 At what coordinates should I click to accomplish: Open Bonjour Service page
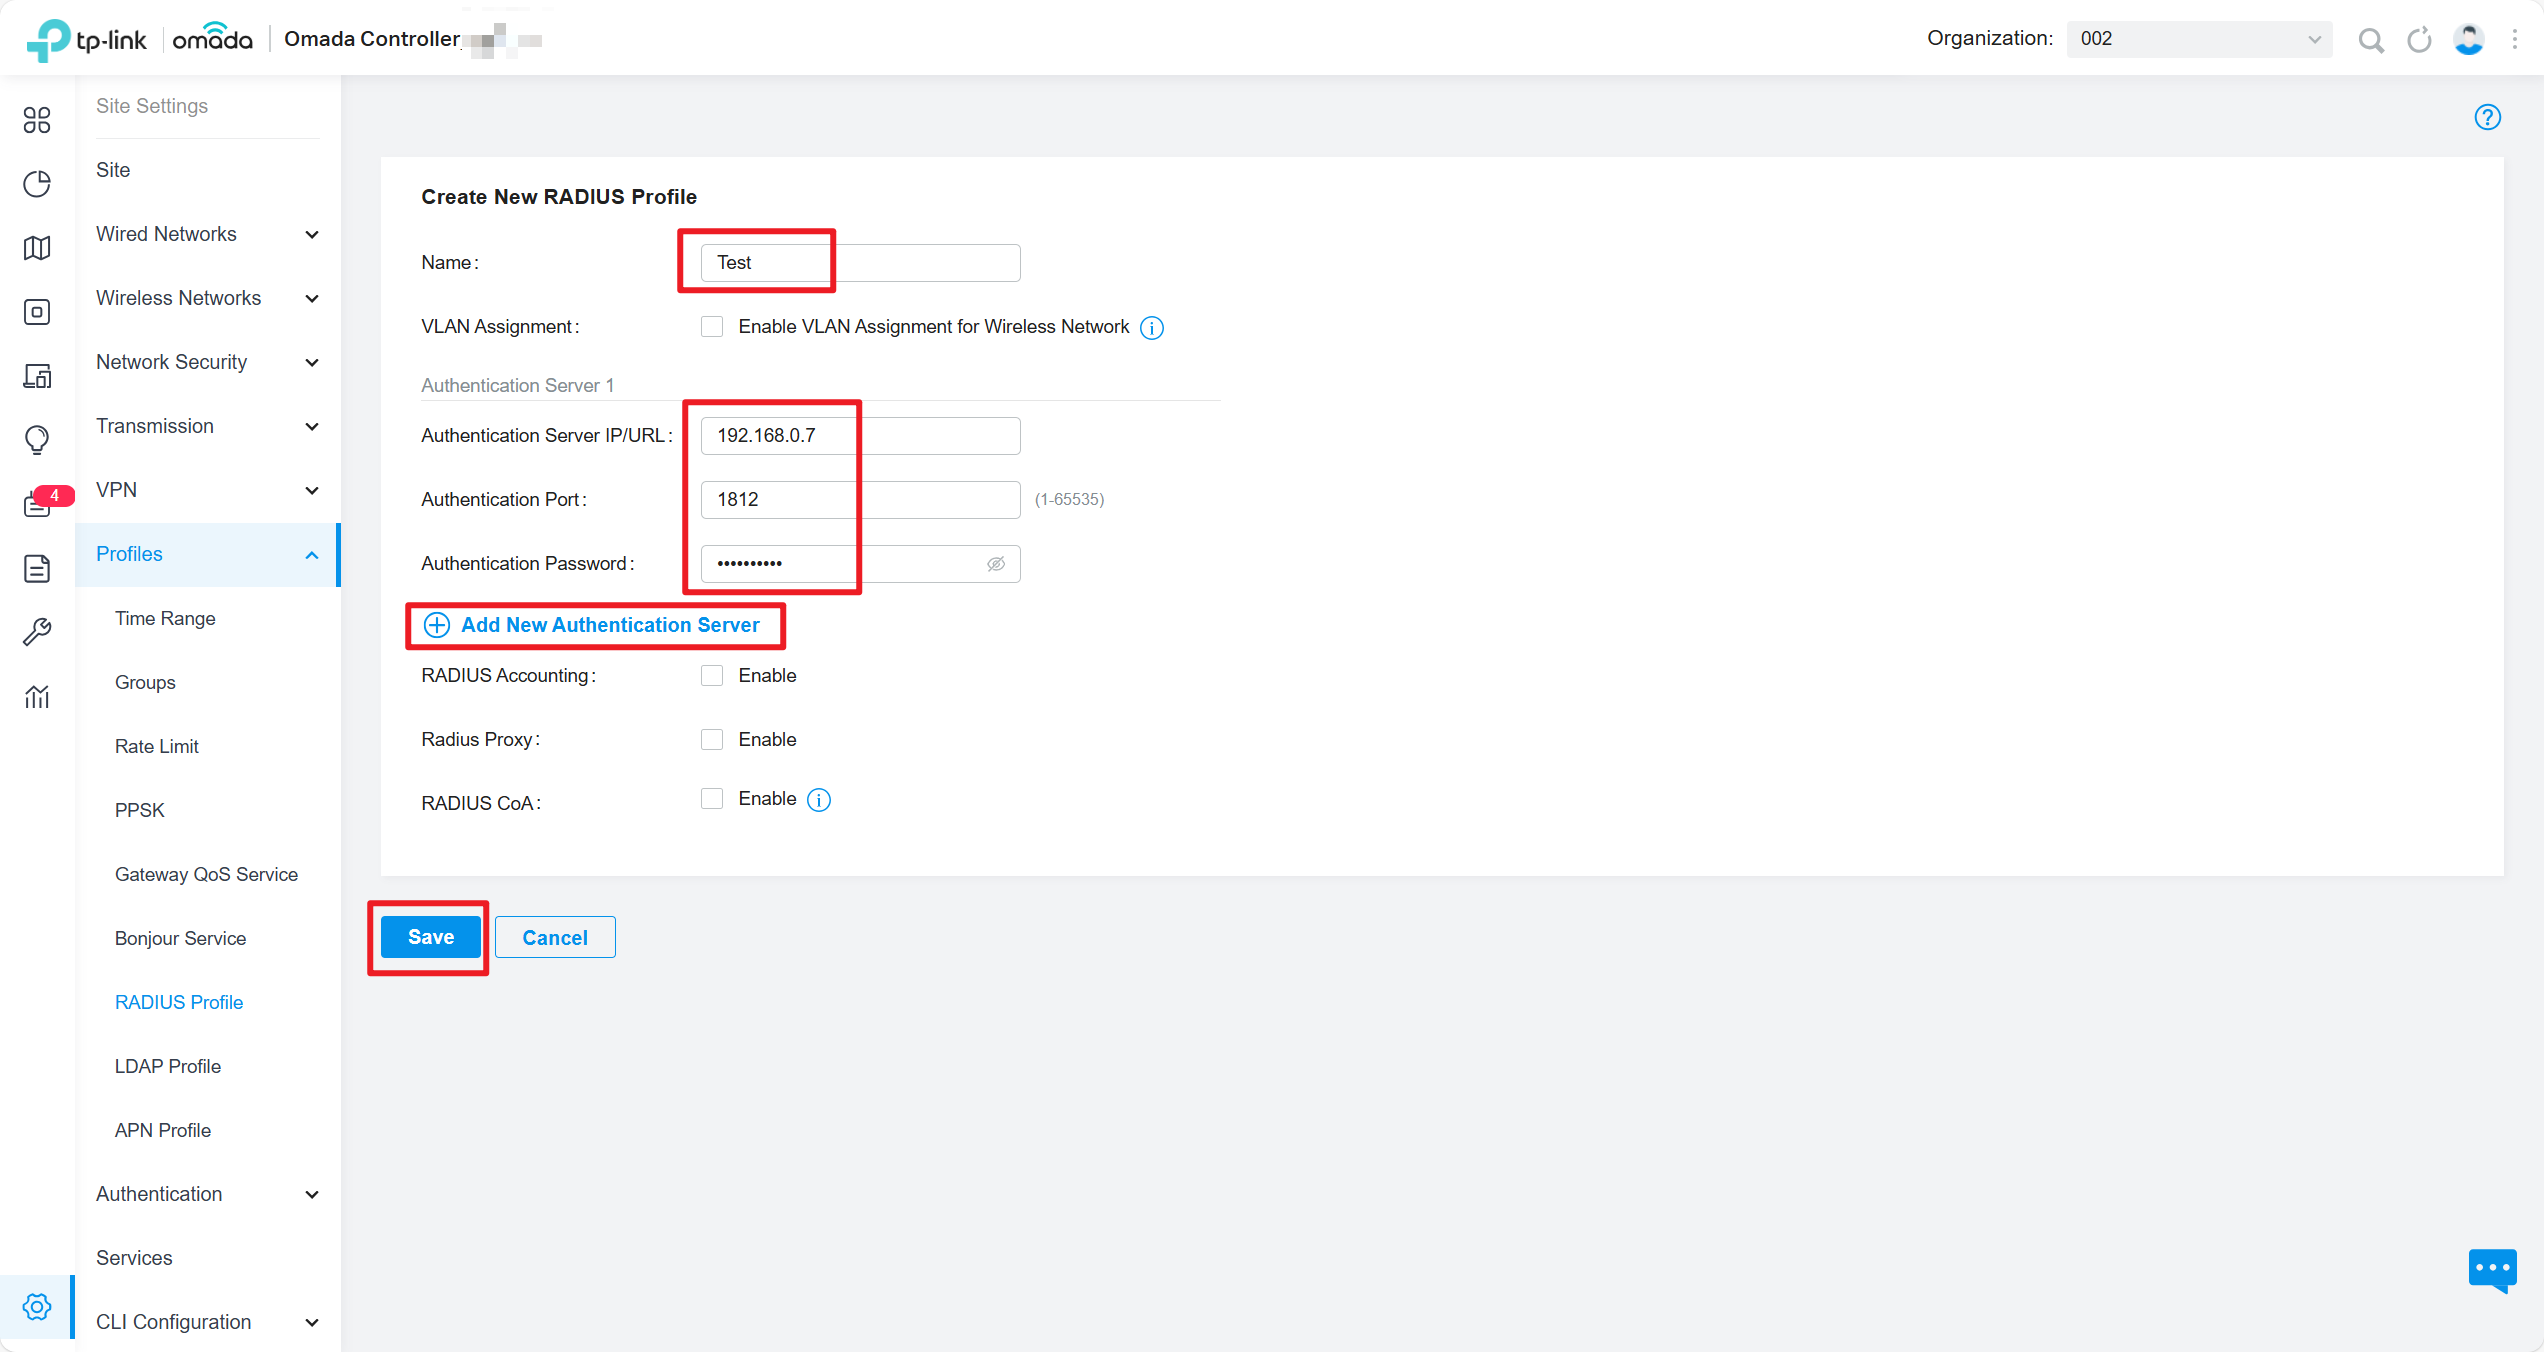(180, 939)
